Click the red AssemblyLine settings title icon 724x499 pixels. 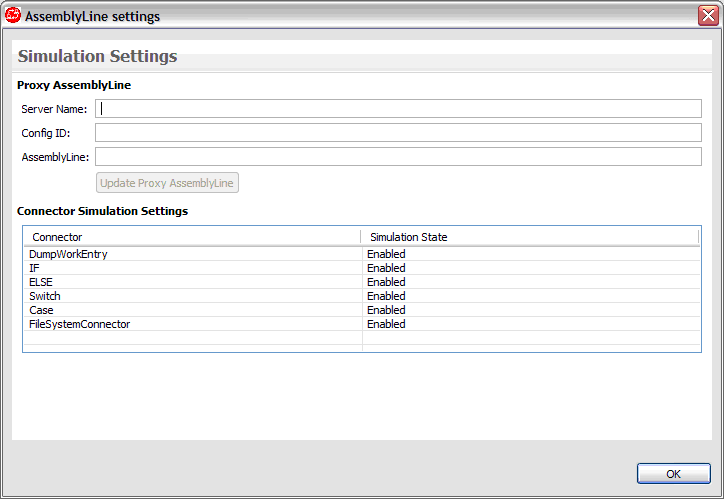(13, 15)
